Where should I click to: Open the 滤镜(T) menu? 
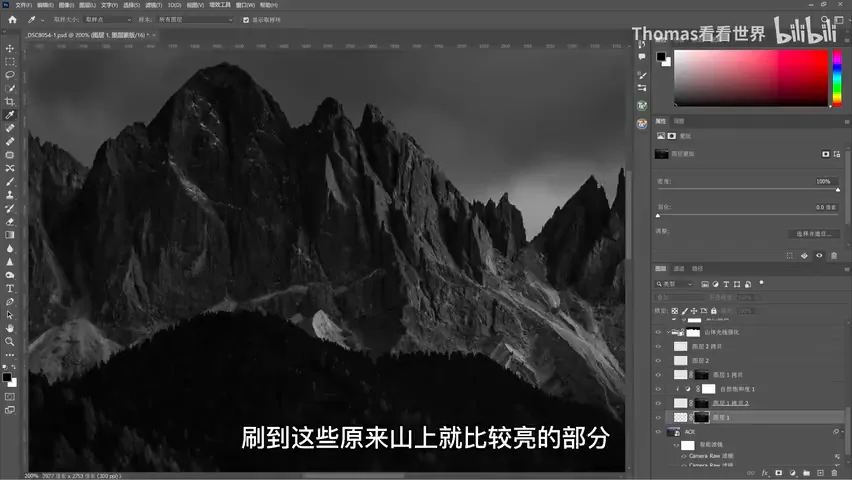154,5
